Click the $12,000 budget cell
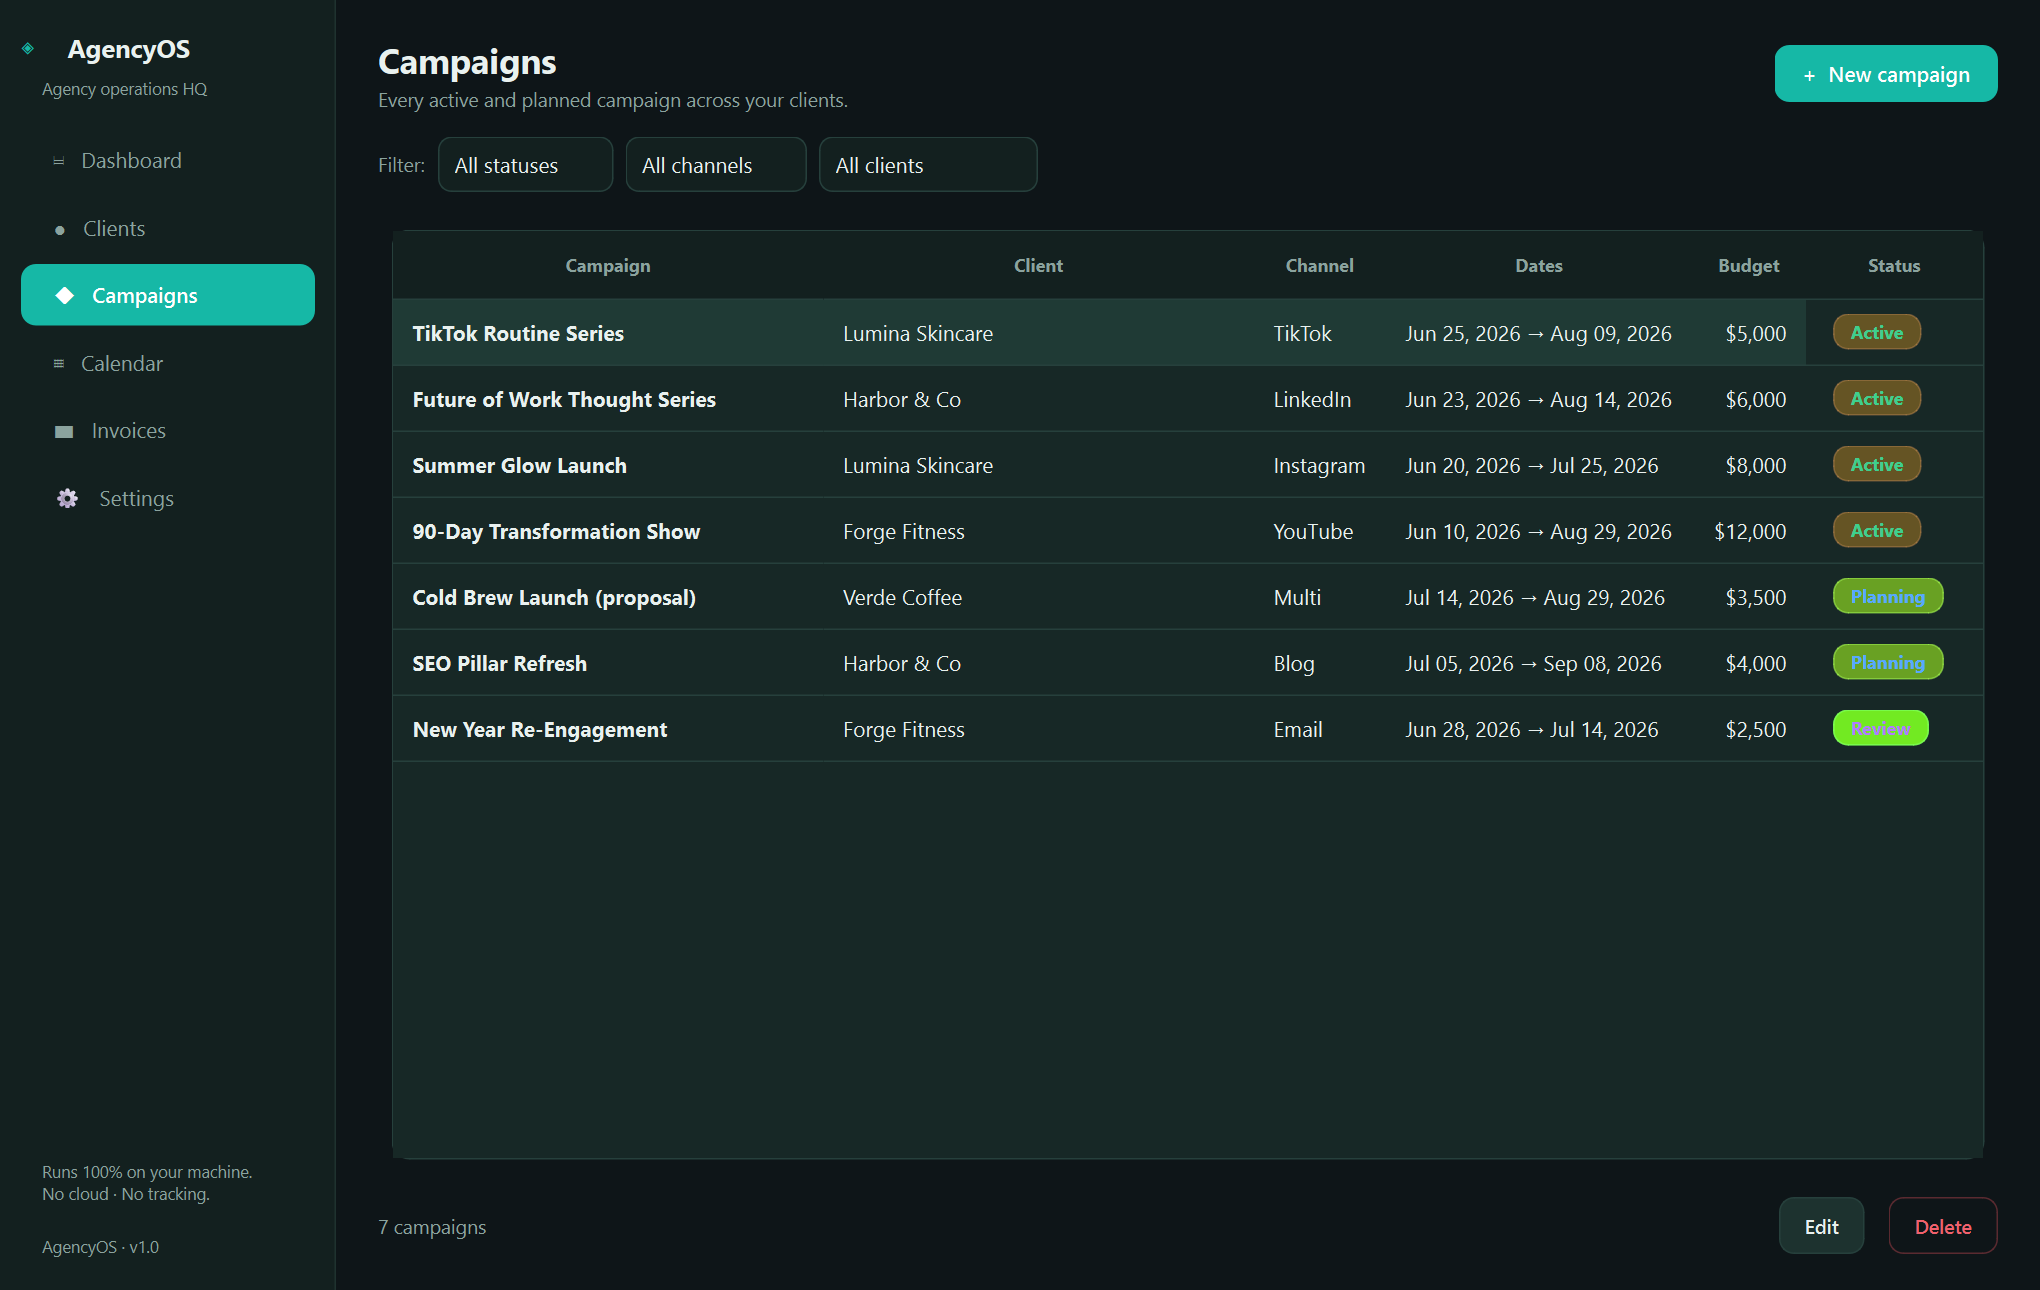Image resolution: width=2040 pixels, height=1290 pixels. (x=1750, y=532)
